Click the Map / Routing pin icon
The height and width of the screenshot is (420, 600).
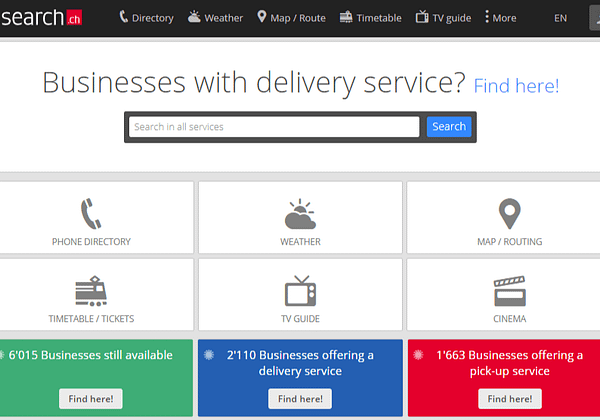click(510, 214)
